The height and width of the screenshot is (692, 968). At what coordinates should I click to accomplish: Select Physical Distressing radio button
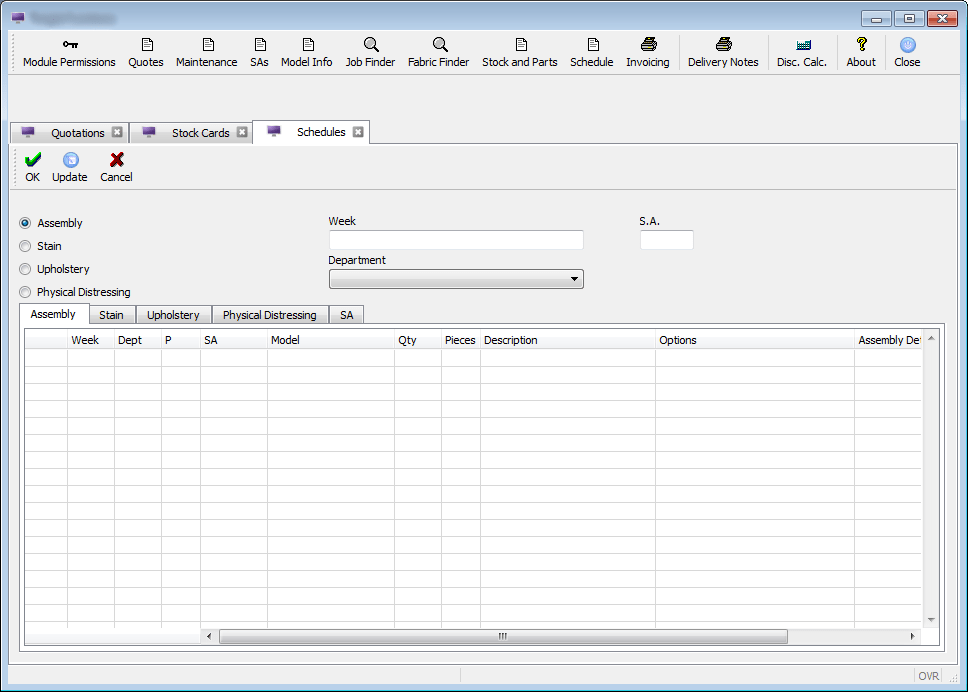coord(26,292)
